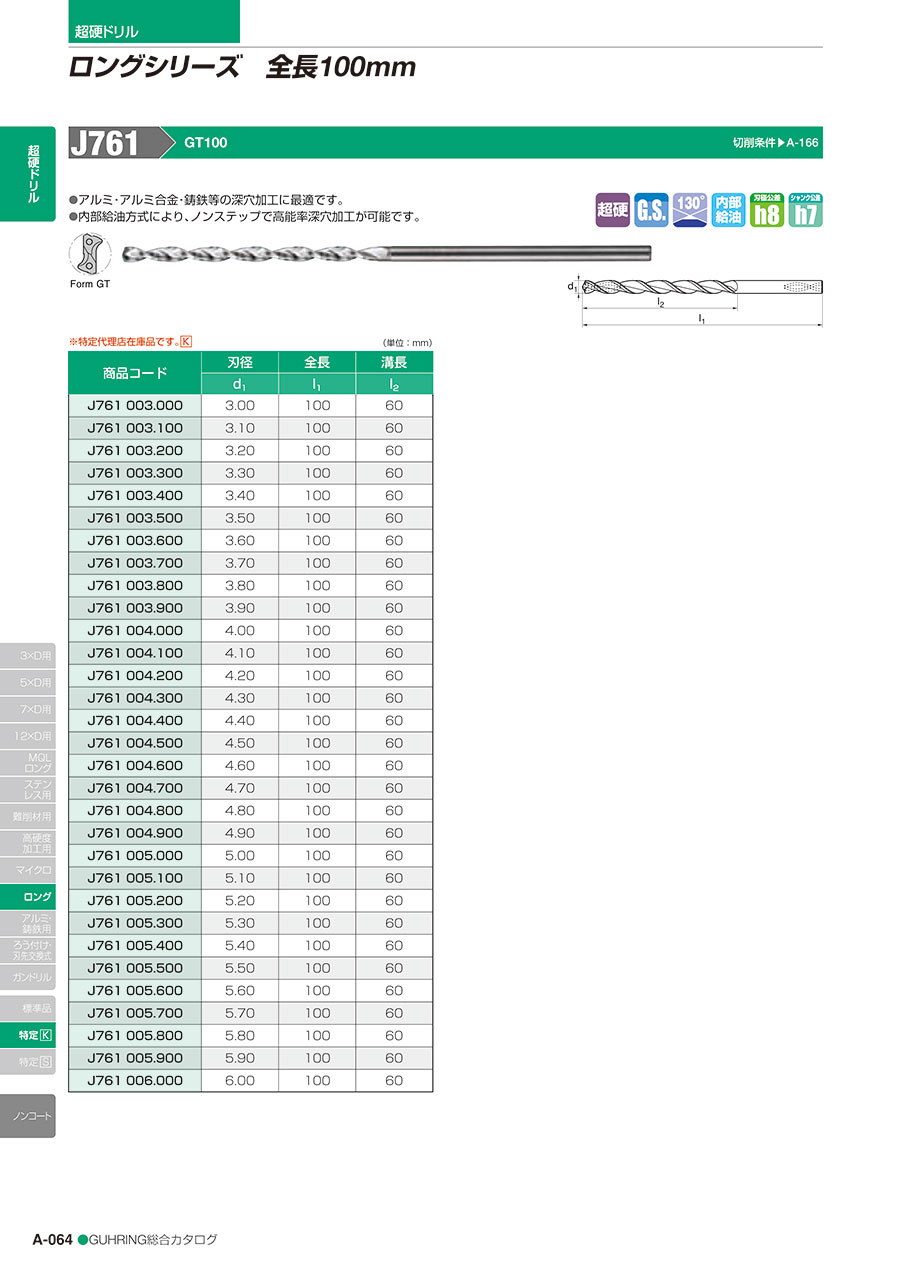Click the 内部給油 internal coolant icon
The image size is (900, 1273).
[728, 210]
